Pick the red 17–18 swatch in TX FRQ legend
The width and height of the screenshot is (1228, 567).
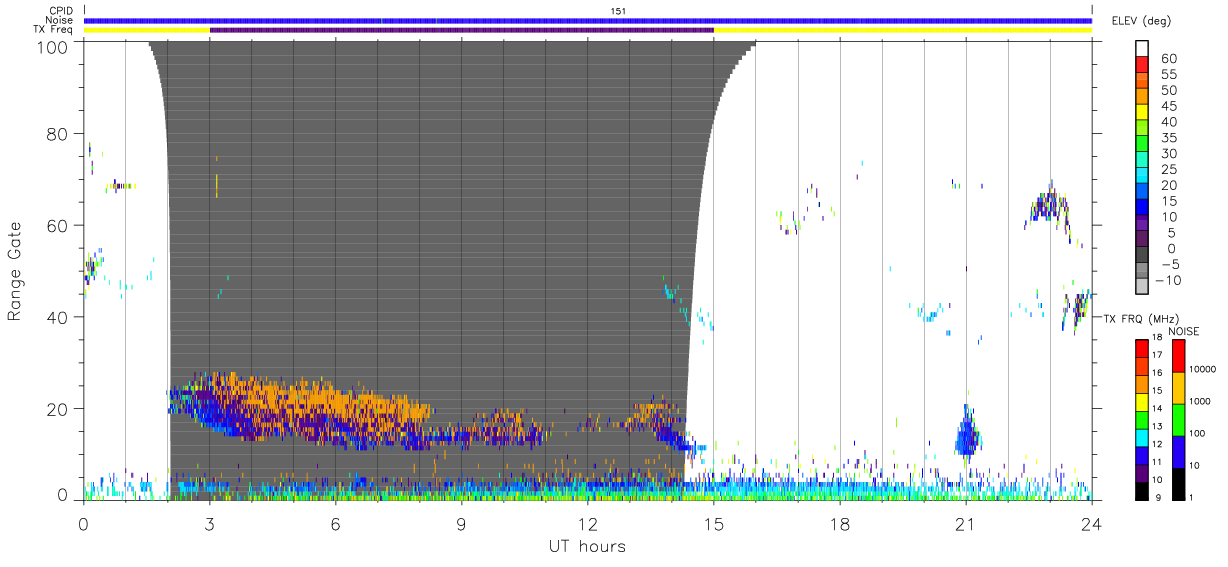tap(1141, 348)
